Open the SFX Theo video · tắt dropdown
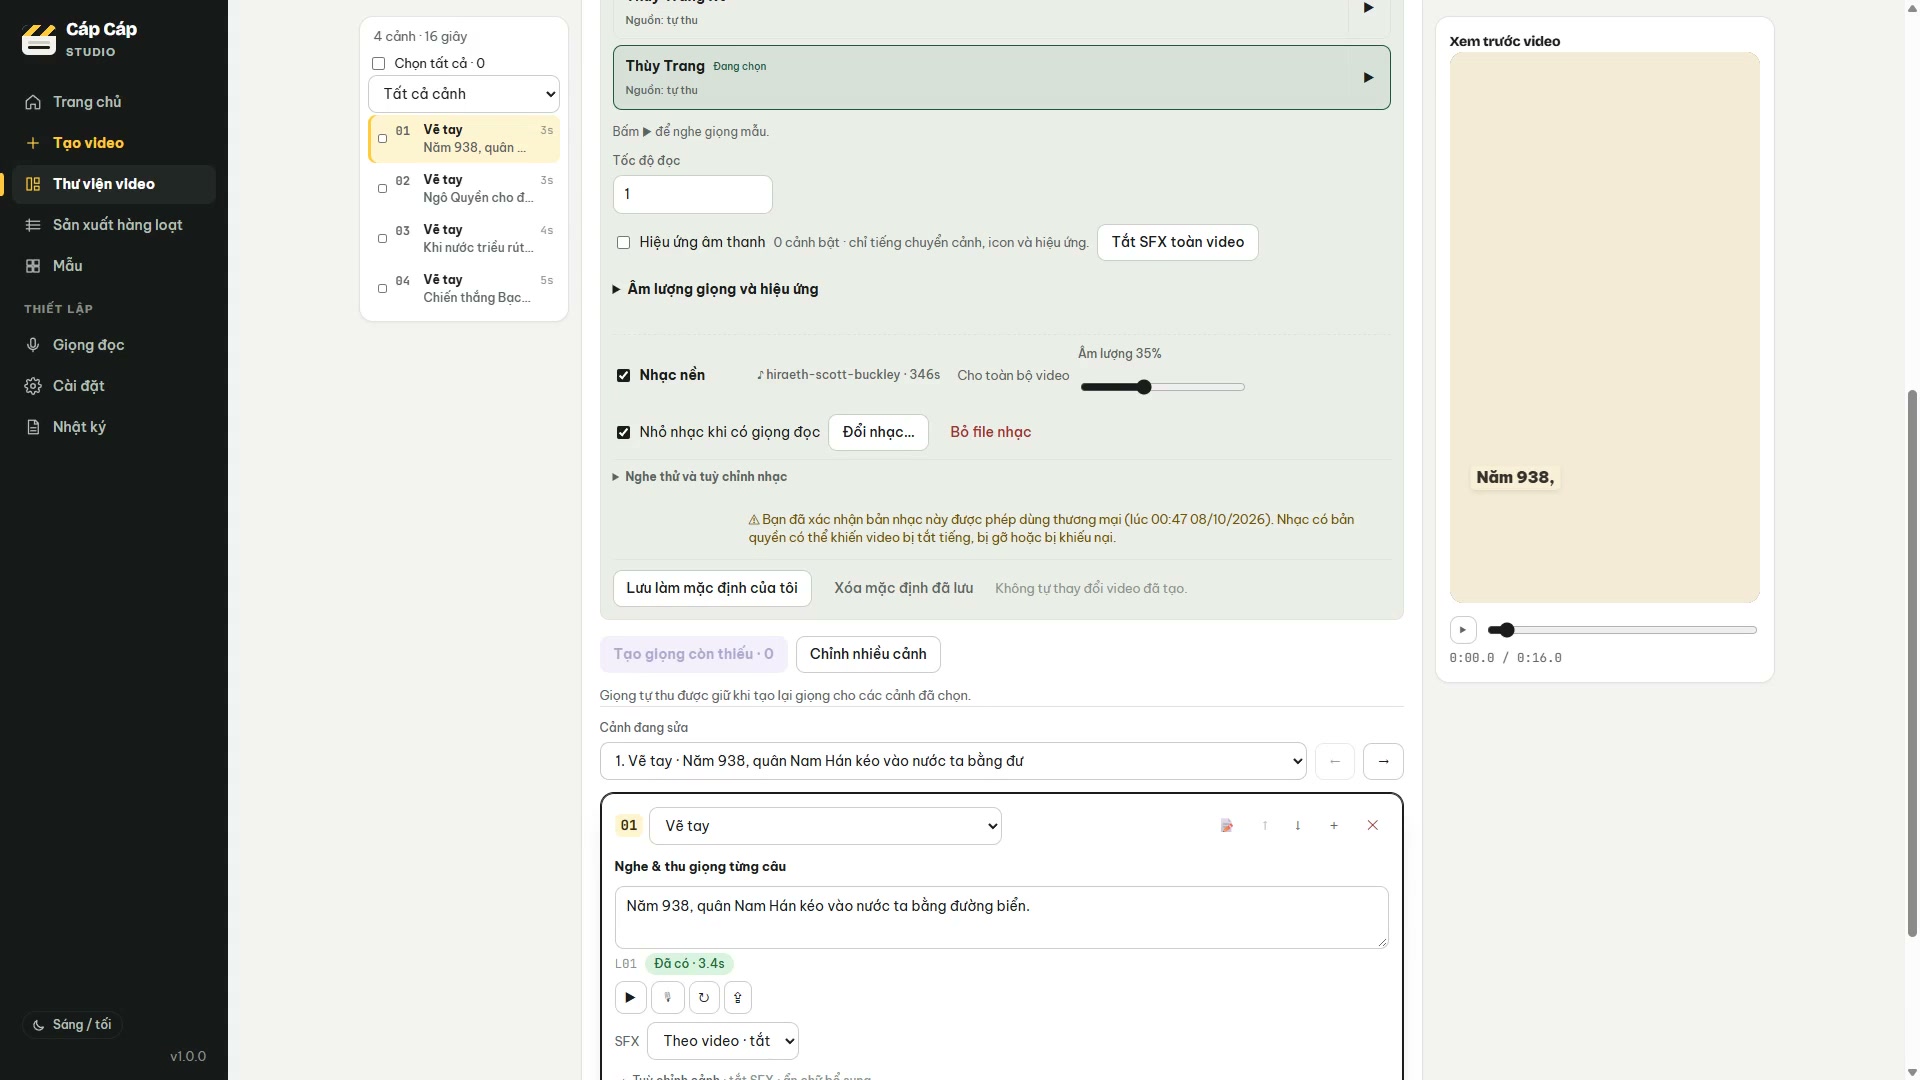The height and width of the screenshot is (1080, 1920). click(723, 1041)
